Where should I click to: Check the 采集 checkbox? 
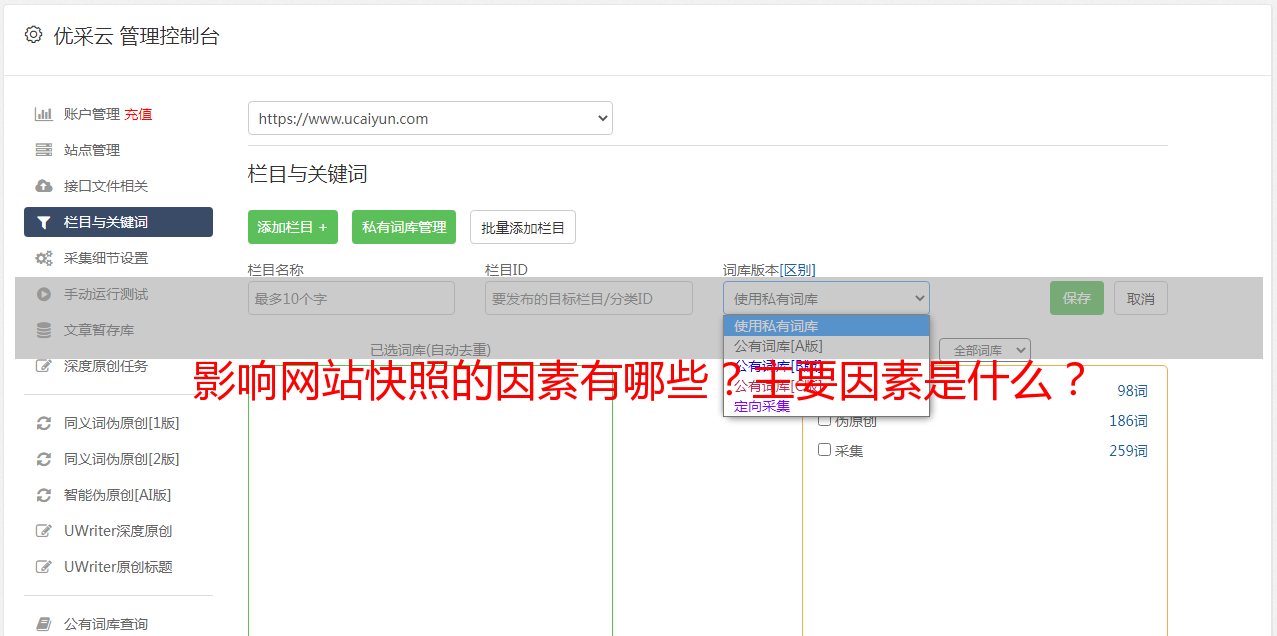click(x=825, y=450)
